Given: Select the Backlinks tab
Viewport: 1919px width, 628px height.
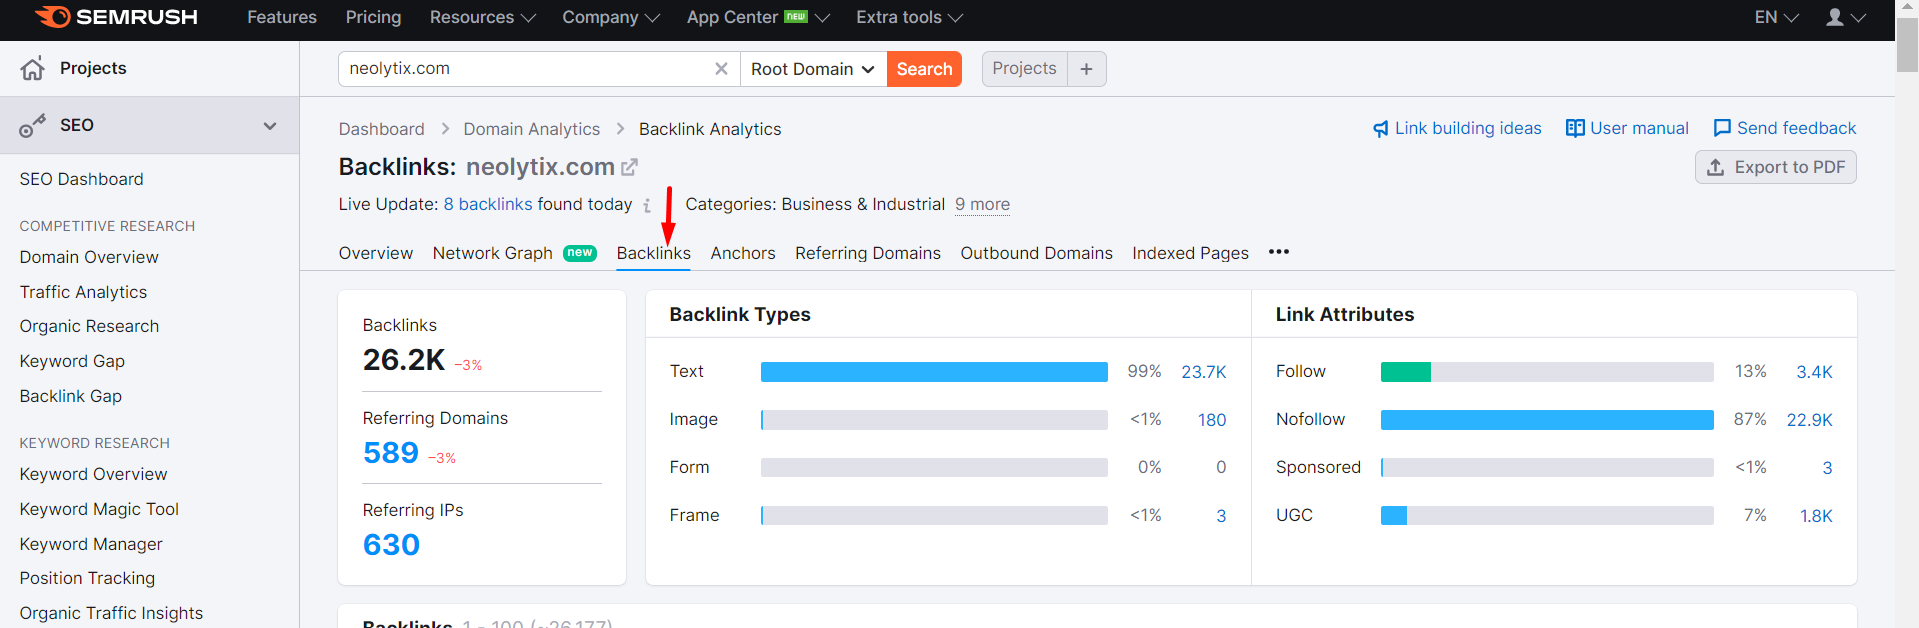Looking at the screenshot, I should tap(654, 253).
